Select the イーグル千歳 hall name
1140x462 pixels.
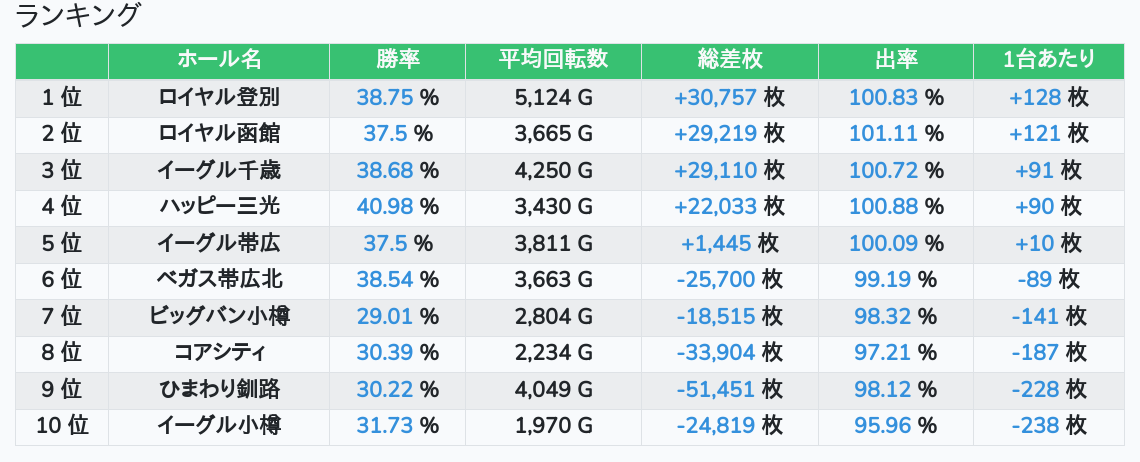(x=219, y=170)
